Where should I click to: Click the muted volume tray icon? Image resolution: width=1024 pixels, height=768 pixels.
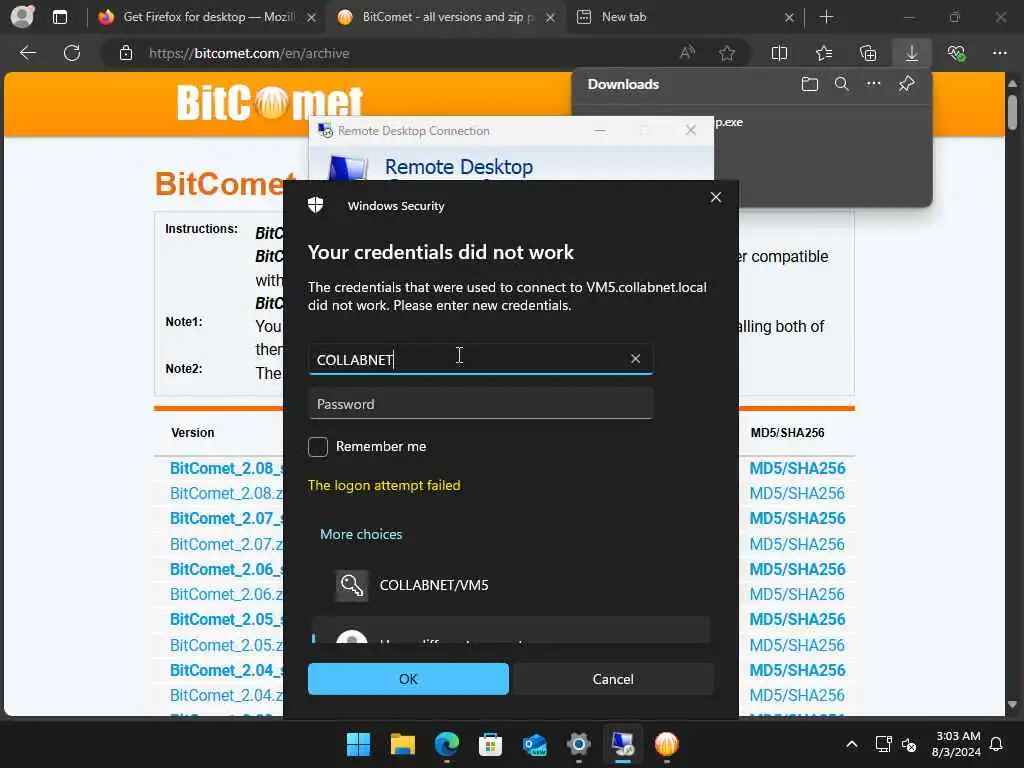click(908, 744)
